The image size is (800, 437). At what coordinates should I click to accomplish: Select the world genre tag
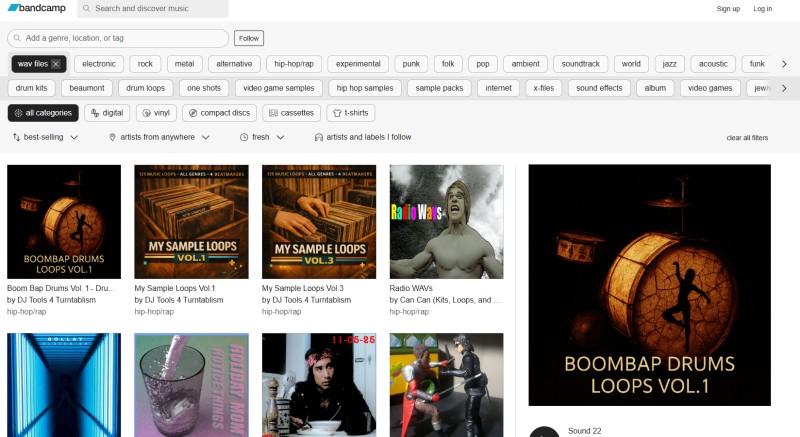coord(631,64)
